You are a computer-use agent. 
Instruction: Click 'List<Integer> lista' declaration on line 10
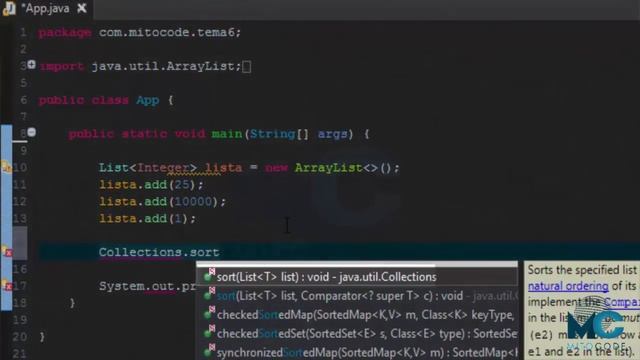tap(170, 168)
